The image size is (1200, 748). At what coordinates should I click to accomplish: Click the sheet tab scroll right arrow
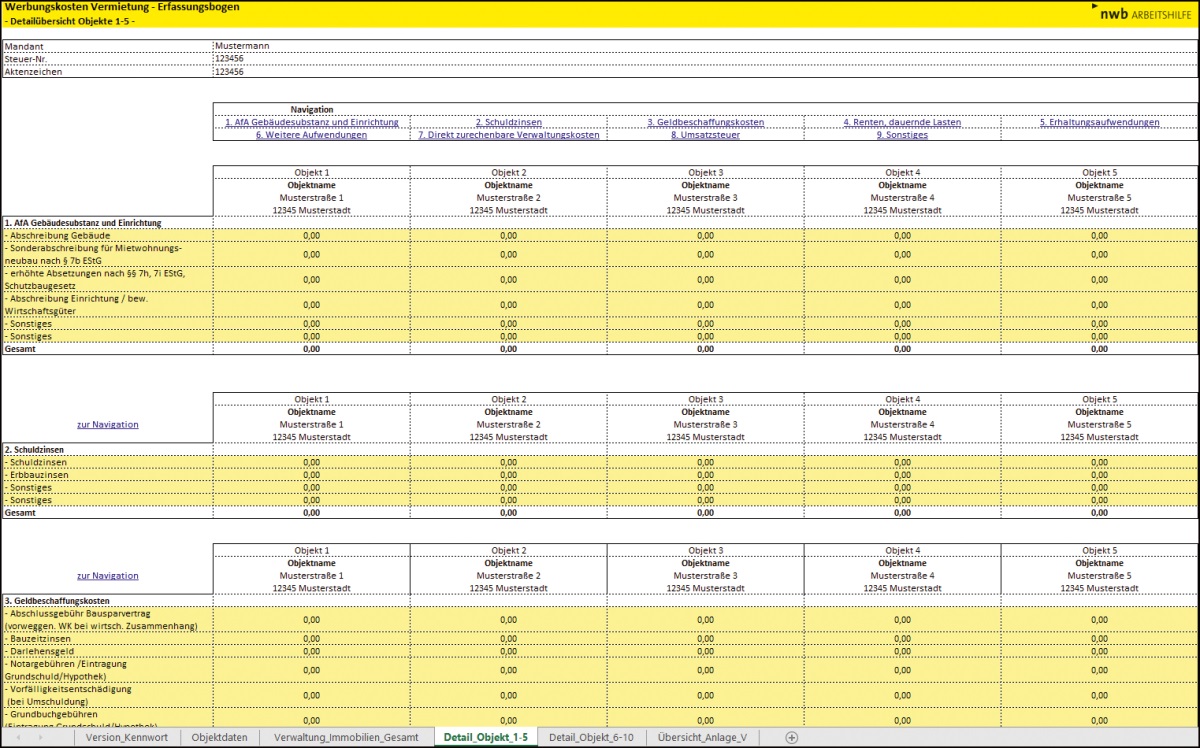coord(40,737)
